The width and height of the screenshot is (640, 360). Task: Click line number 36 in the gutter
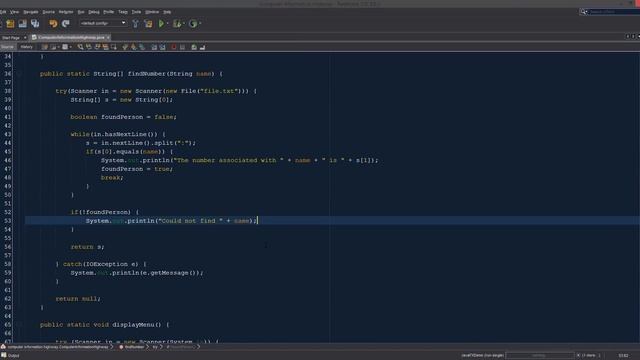[8, 74]
